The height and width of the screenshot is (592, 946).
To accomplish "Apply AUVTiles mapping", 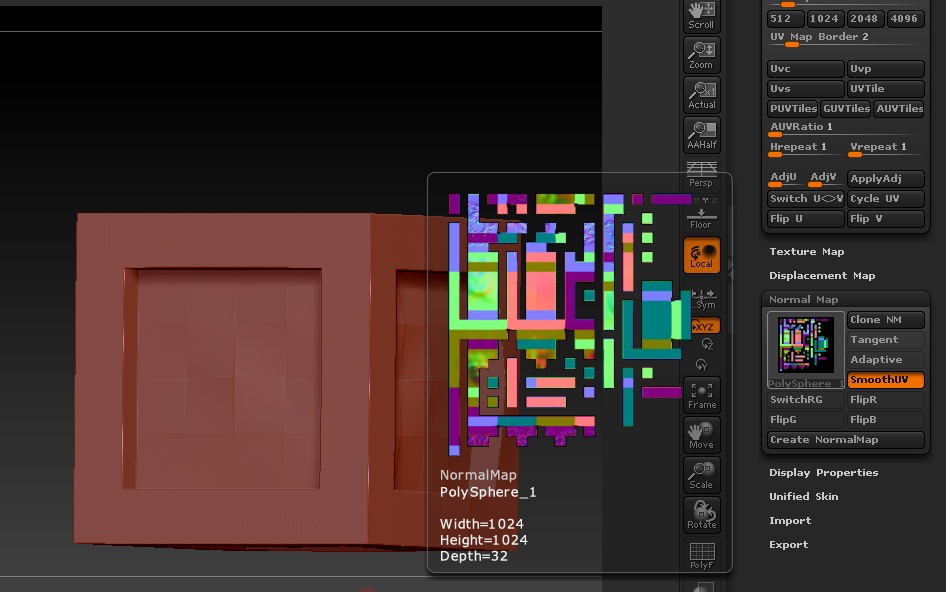I will [x=899, y=109].
